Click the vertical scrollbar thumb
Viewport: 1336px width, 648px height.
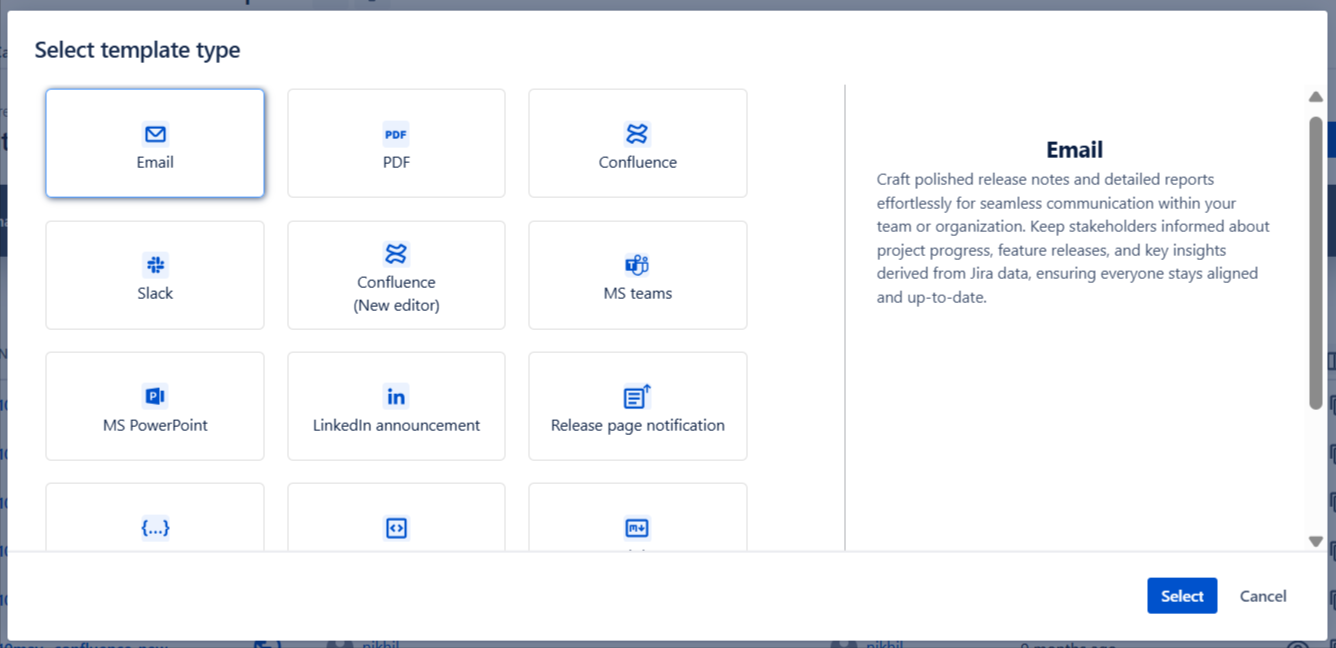click(1315, 260)
